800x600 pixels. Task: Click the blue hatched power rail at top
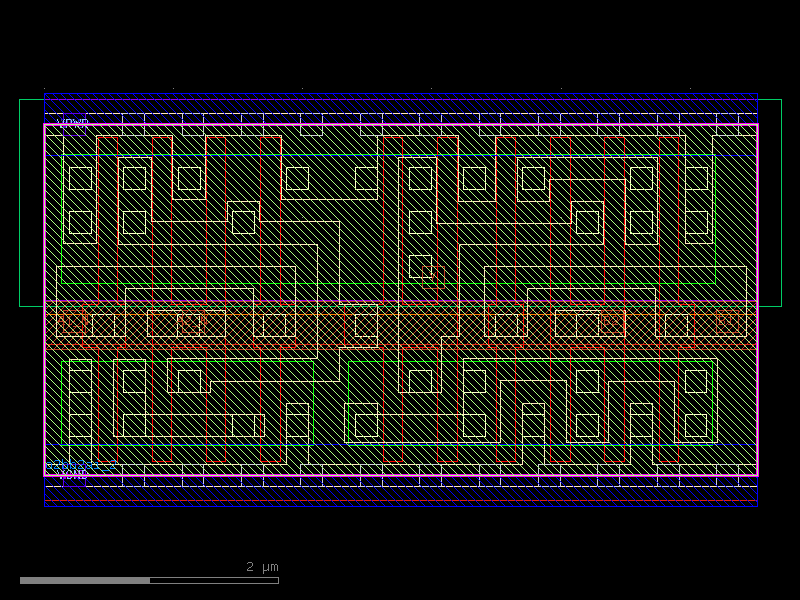[400, 103]
